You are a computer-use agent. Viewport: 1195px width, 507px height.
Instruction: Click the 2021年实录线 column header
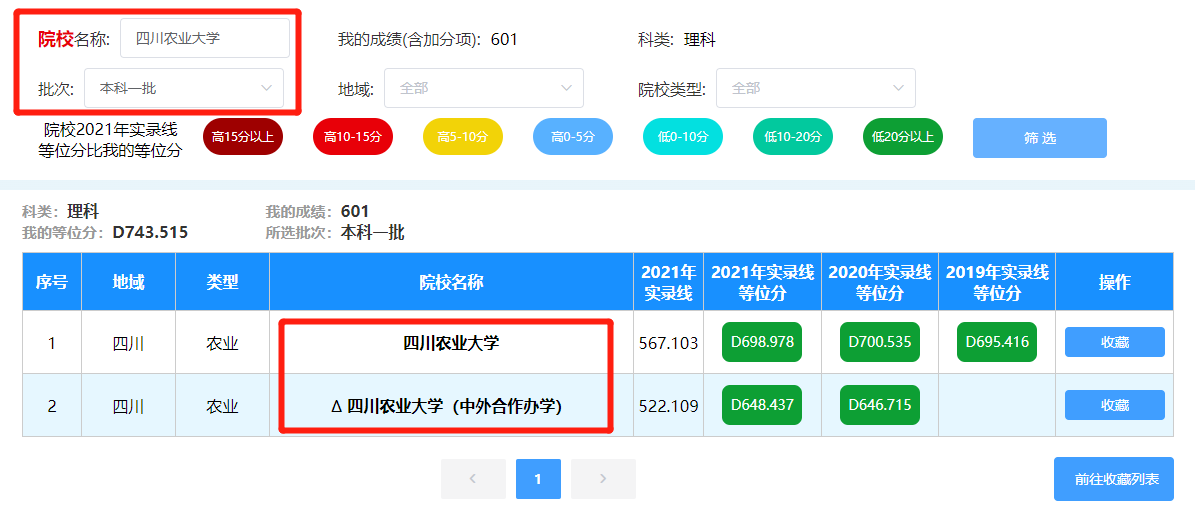(x=668, y=282)
